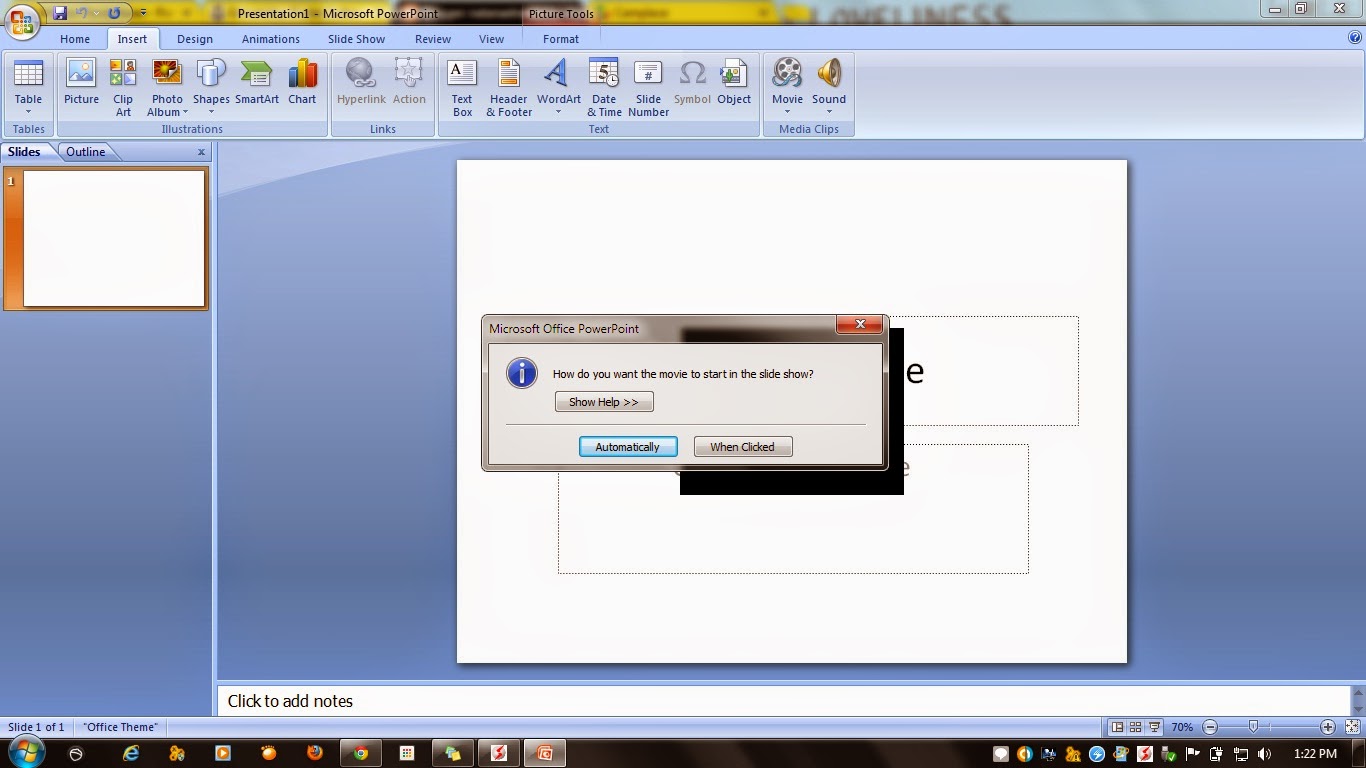Click the Redo icon in Quick Access
The image size is (1366, 768).
point(114,13)
